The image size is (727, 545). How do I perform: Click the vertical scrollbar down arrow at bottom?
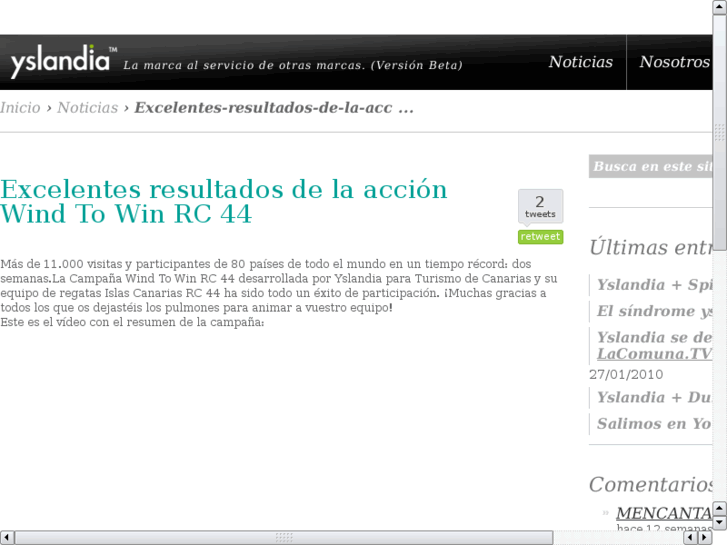coord(720,523)
